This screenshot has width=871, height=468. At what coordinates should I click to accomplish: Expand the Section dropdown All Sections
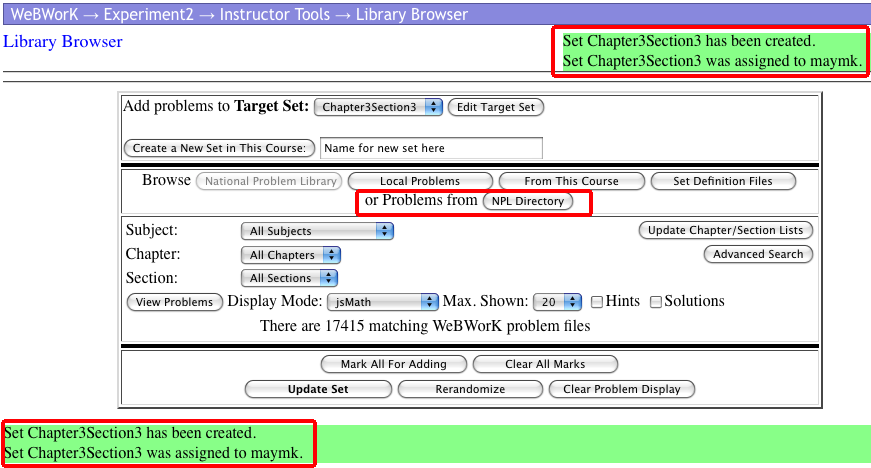289,278
